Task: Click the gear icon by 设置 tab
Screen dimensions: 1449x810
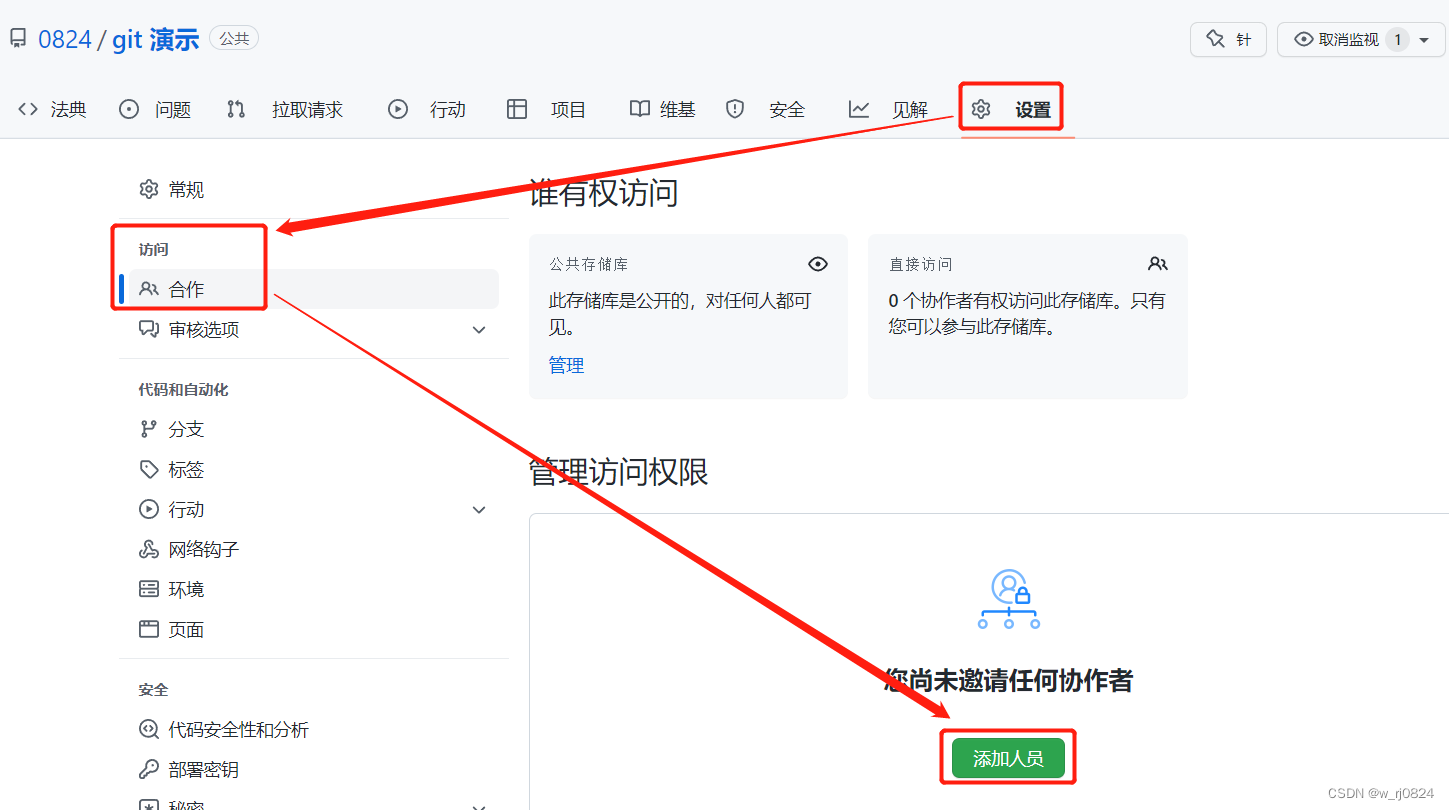Action: coord(981,109)
